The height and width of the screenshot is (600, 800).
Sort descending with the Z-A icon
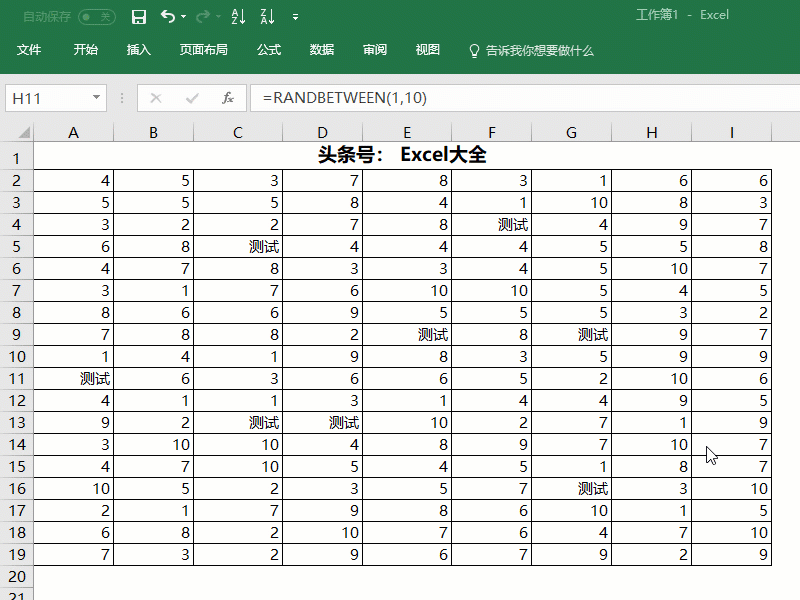point(267,17)
